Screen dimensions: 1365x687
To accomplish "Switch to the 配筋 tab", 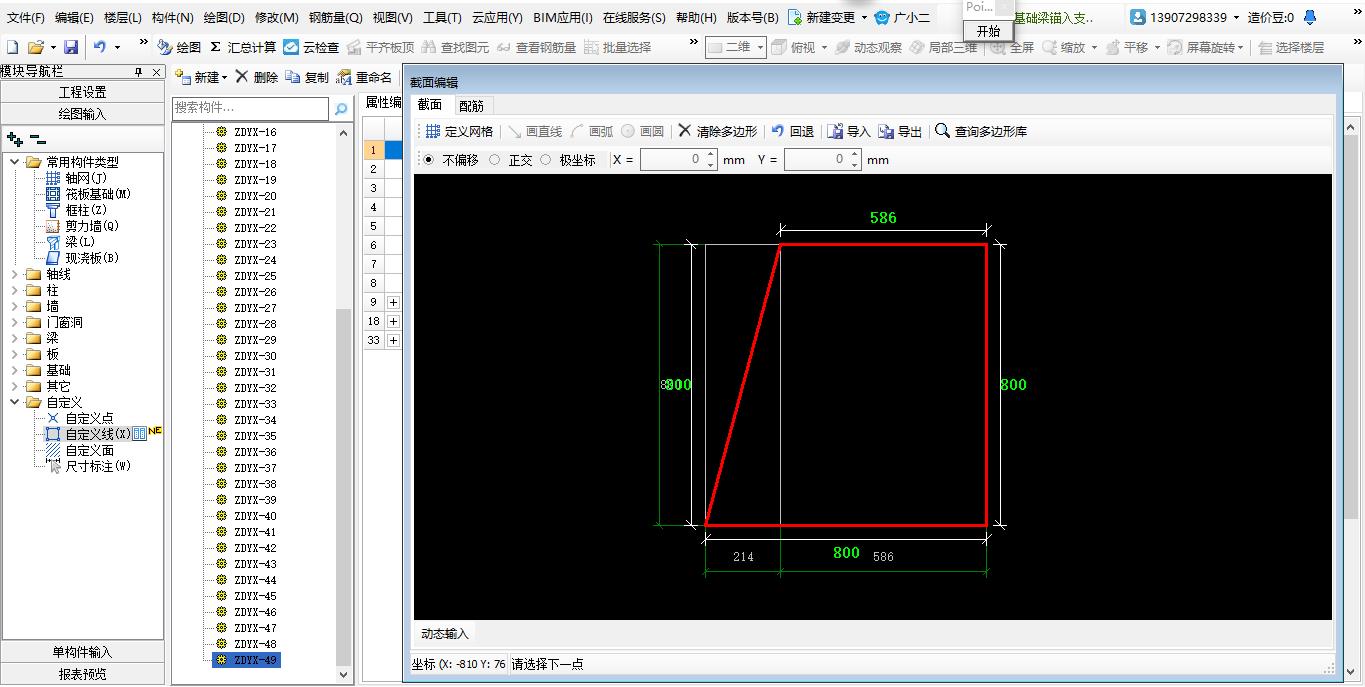I will point(471,105).
